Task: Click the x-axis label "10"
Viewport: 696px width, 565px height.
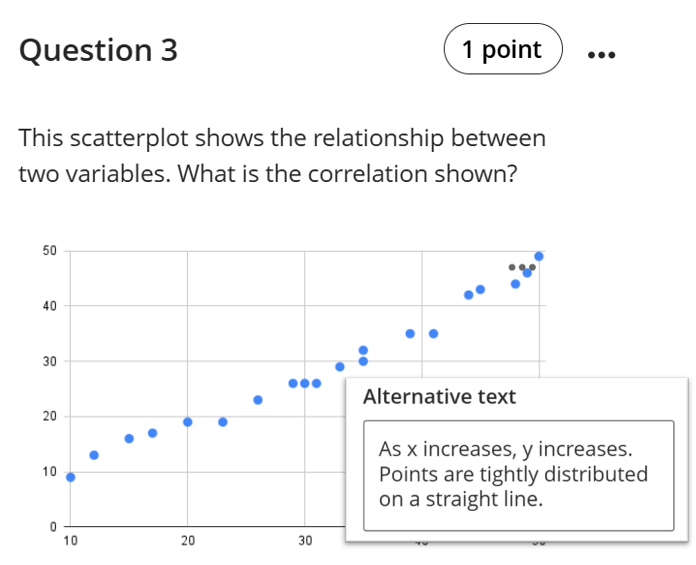Action: point(70,541)
